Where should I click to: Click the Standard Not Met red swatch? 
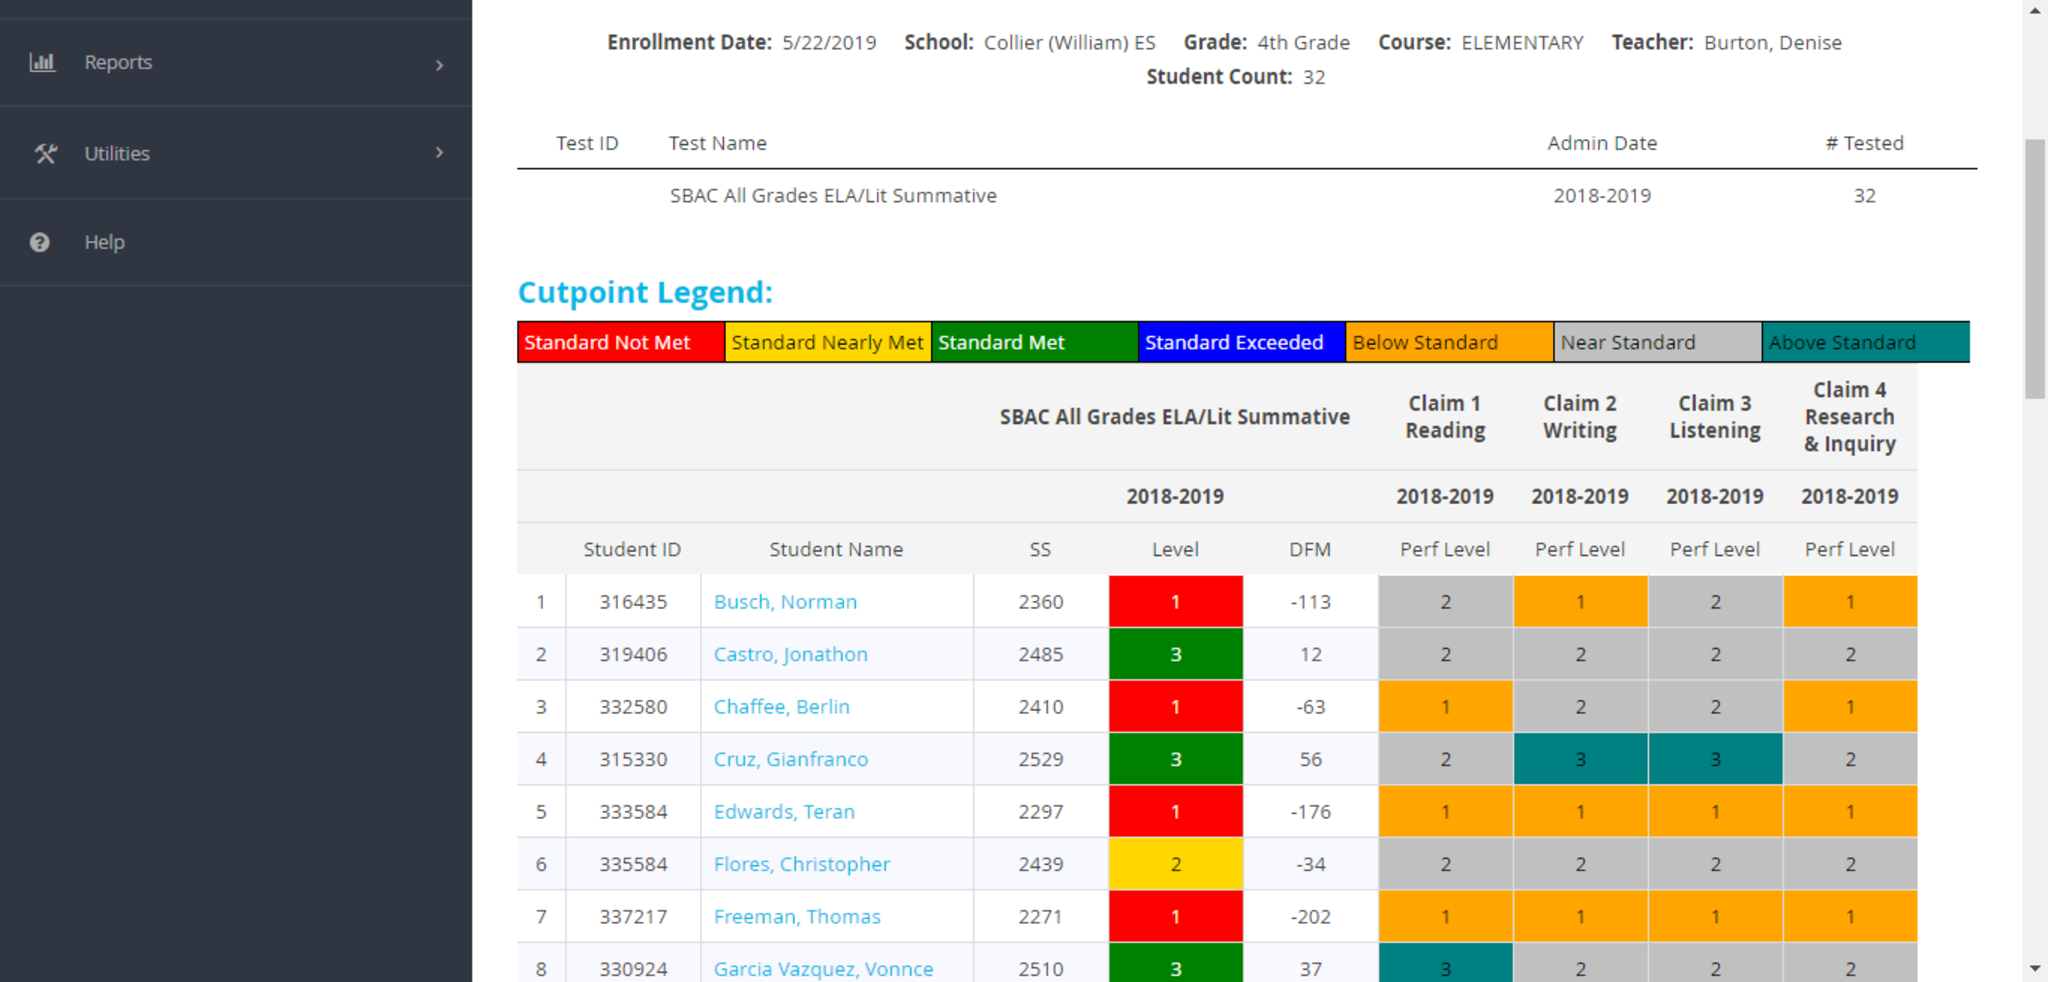pyautogui.click(x=620, y=342)
